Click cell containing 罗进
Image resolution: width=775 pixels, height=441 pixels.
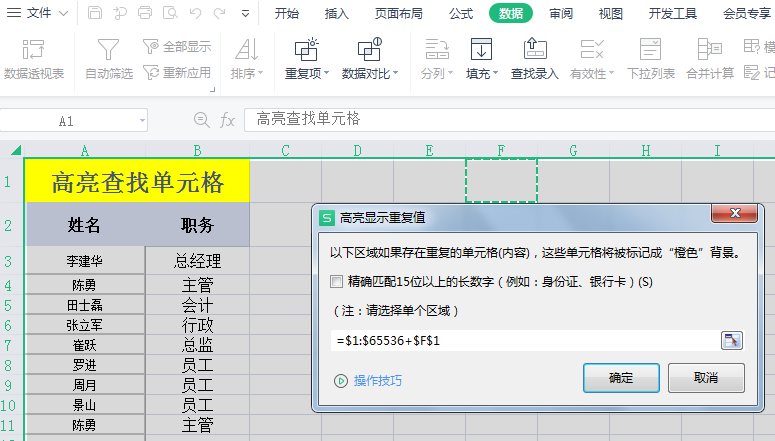[x=85, y=365]
